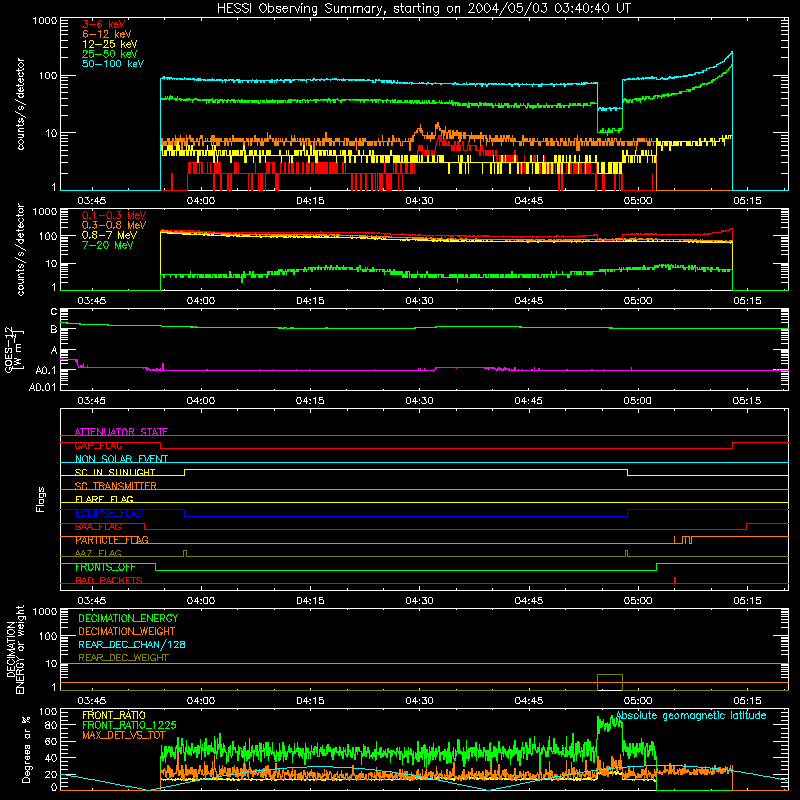The width and height of the screenshot is (800, 800).
Task: Select the 6-12 keV legend label
Action: tap(107, 34)
